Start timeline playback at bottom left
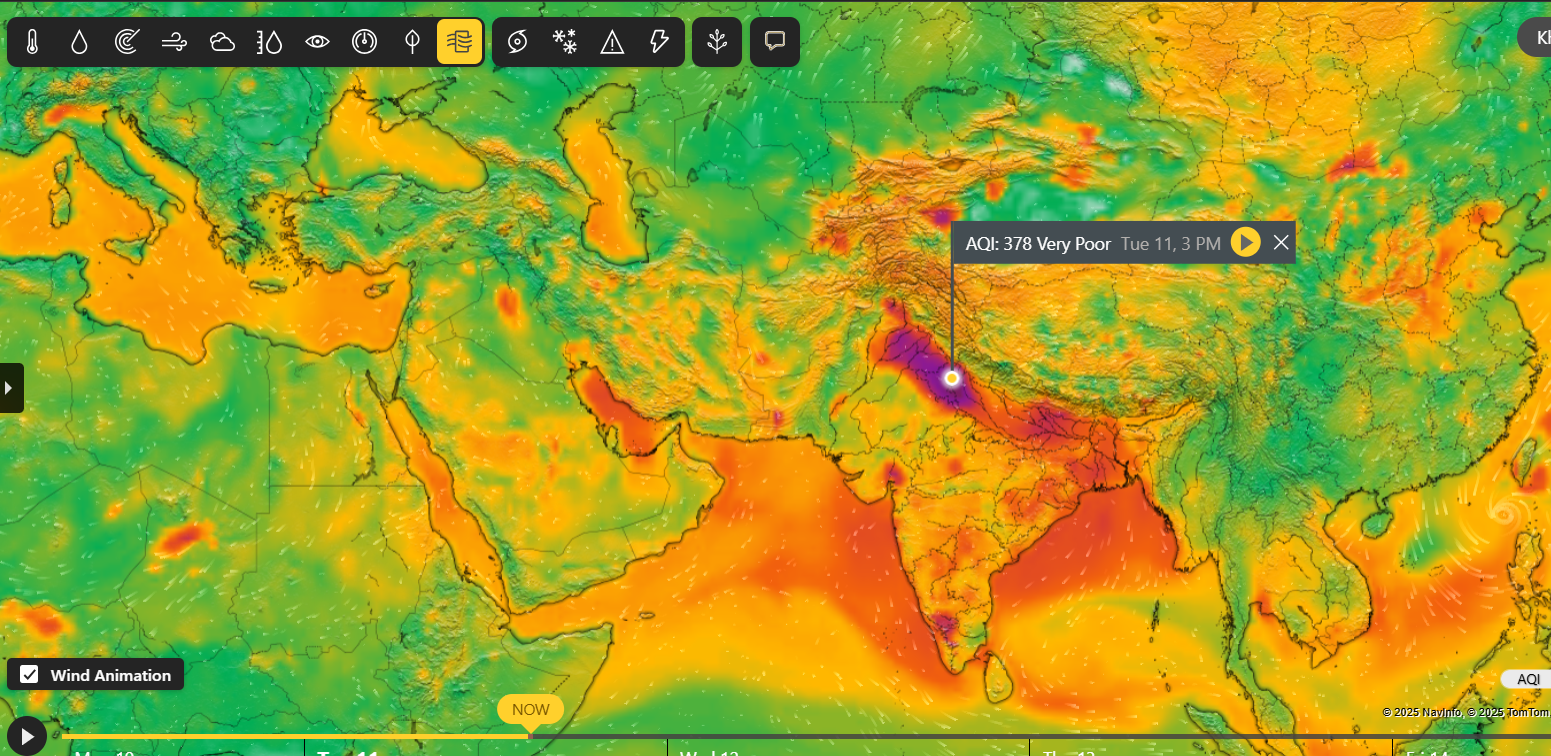 (25, 735)
